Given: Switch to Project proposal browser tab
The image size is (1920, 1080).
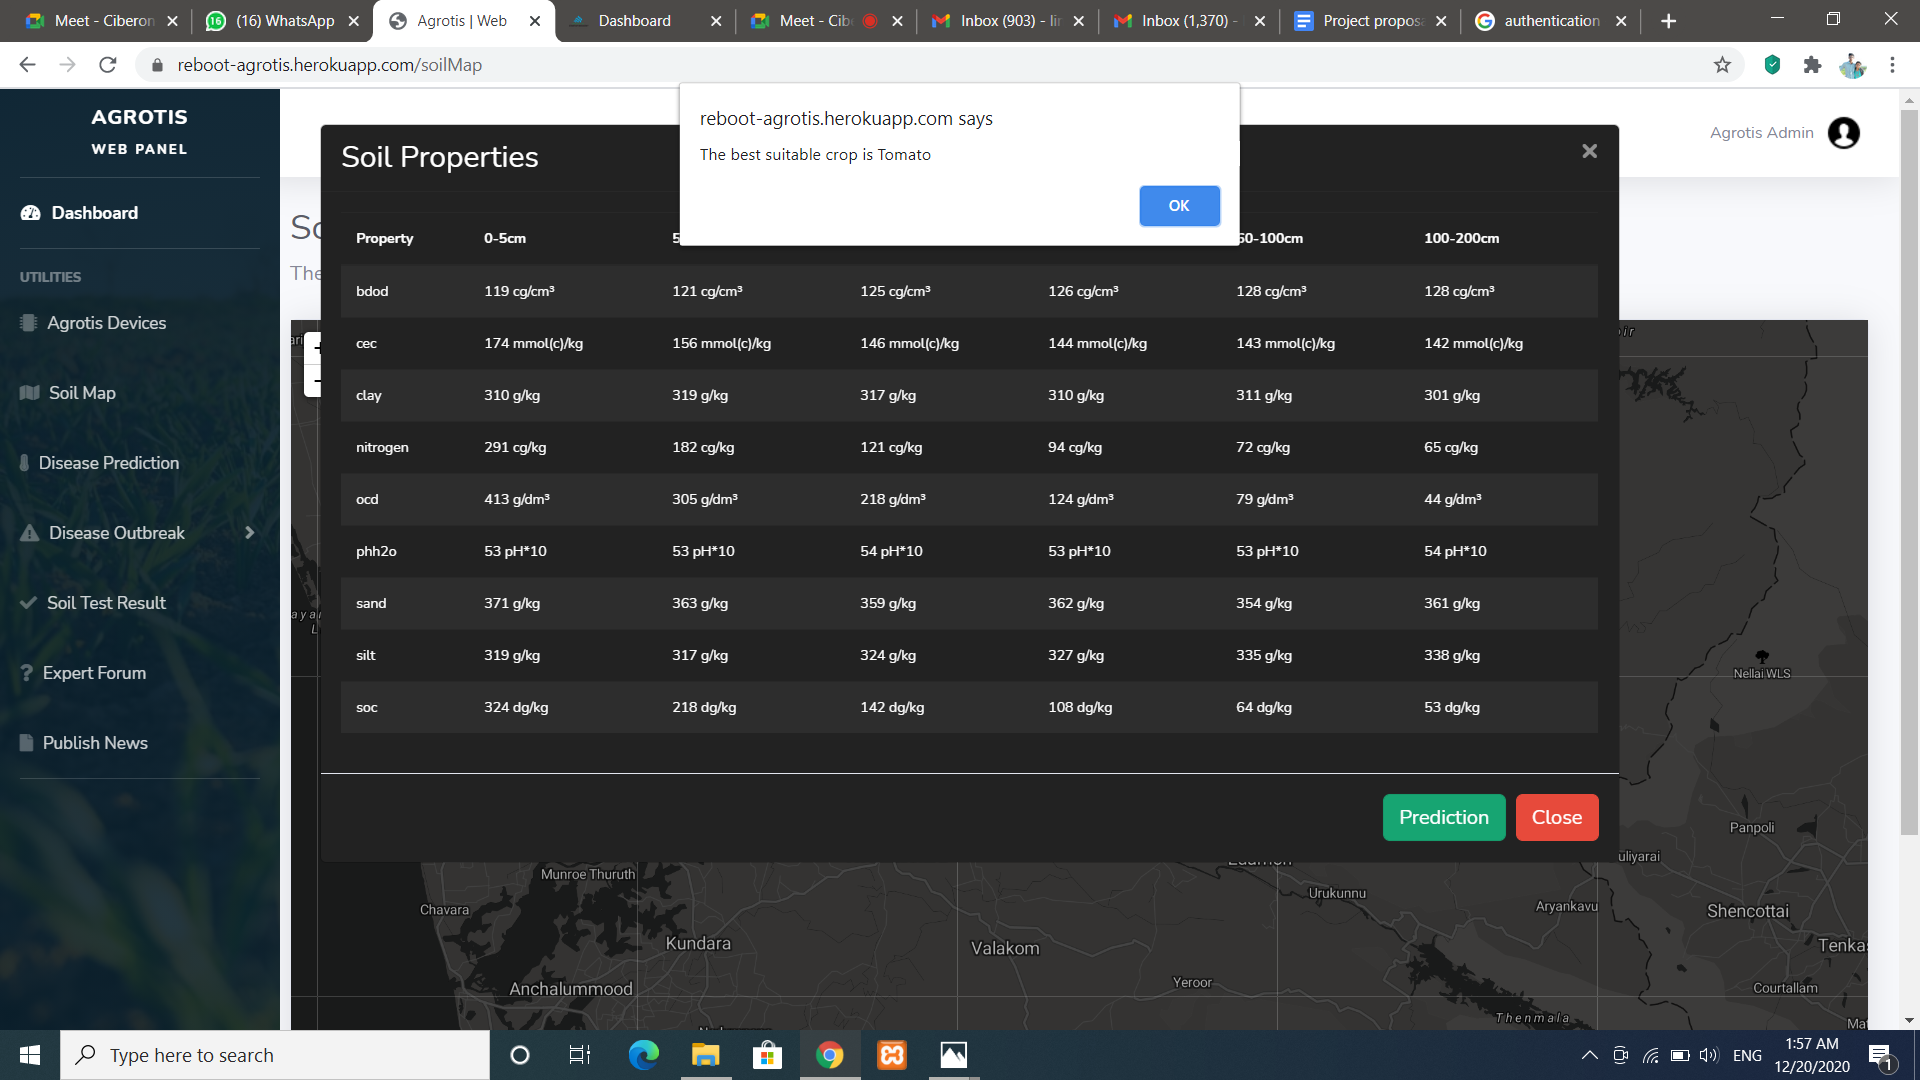Looking at the screenshot, I should 1371,21.
